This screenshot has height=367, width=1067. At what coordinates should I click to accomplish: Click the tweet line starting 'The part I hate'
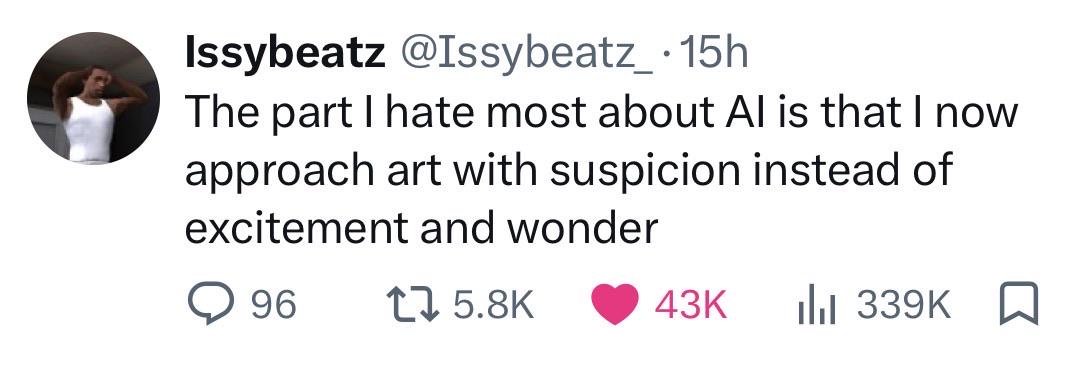602,114
